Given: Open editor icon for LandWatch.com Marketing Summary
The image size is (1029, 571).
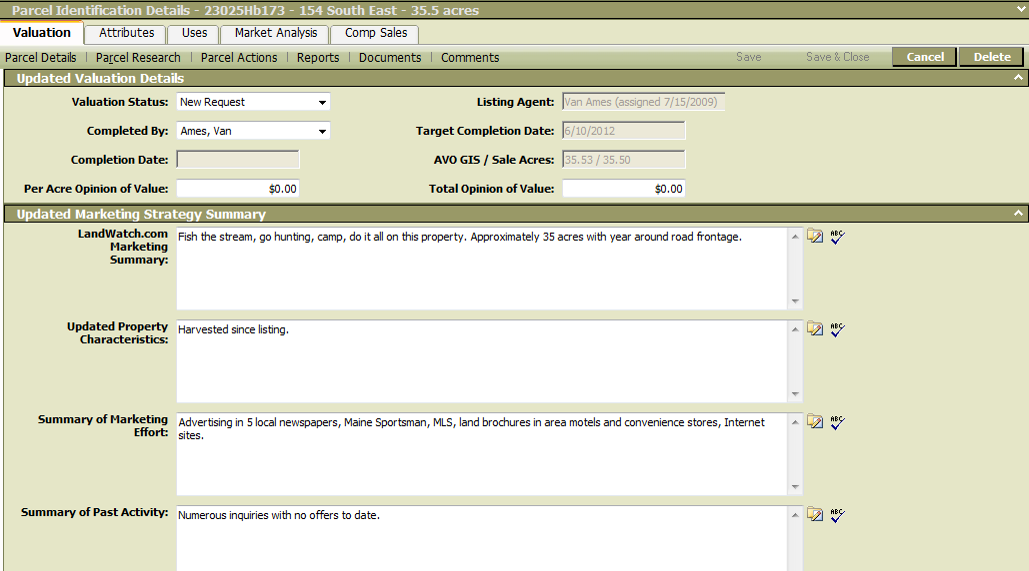Looking at the screenshot, I should 815,237.
